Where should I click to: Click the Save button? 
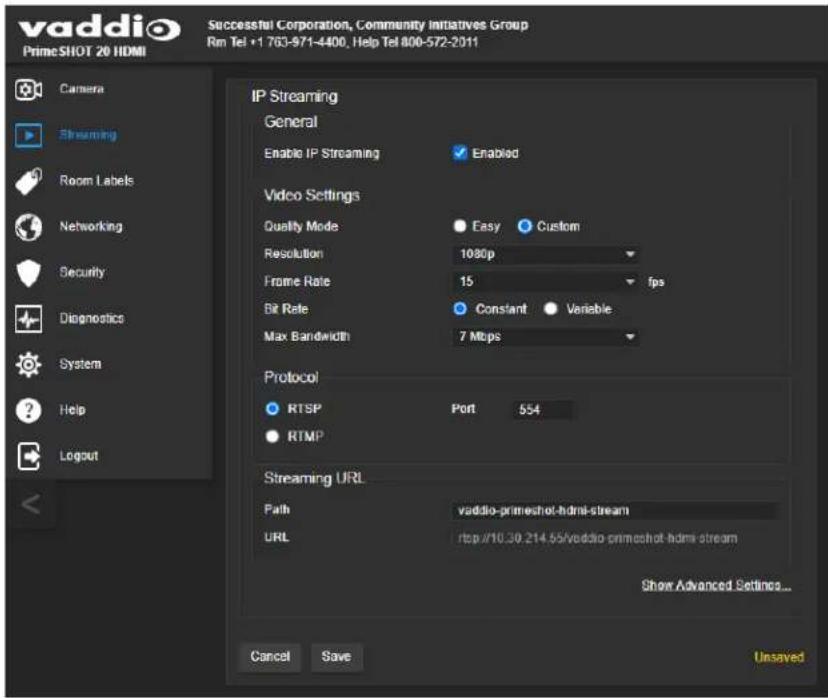[336, 656]
